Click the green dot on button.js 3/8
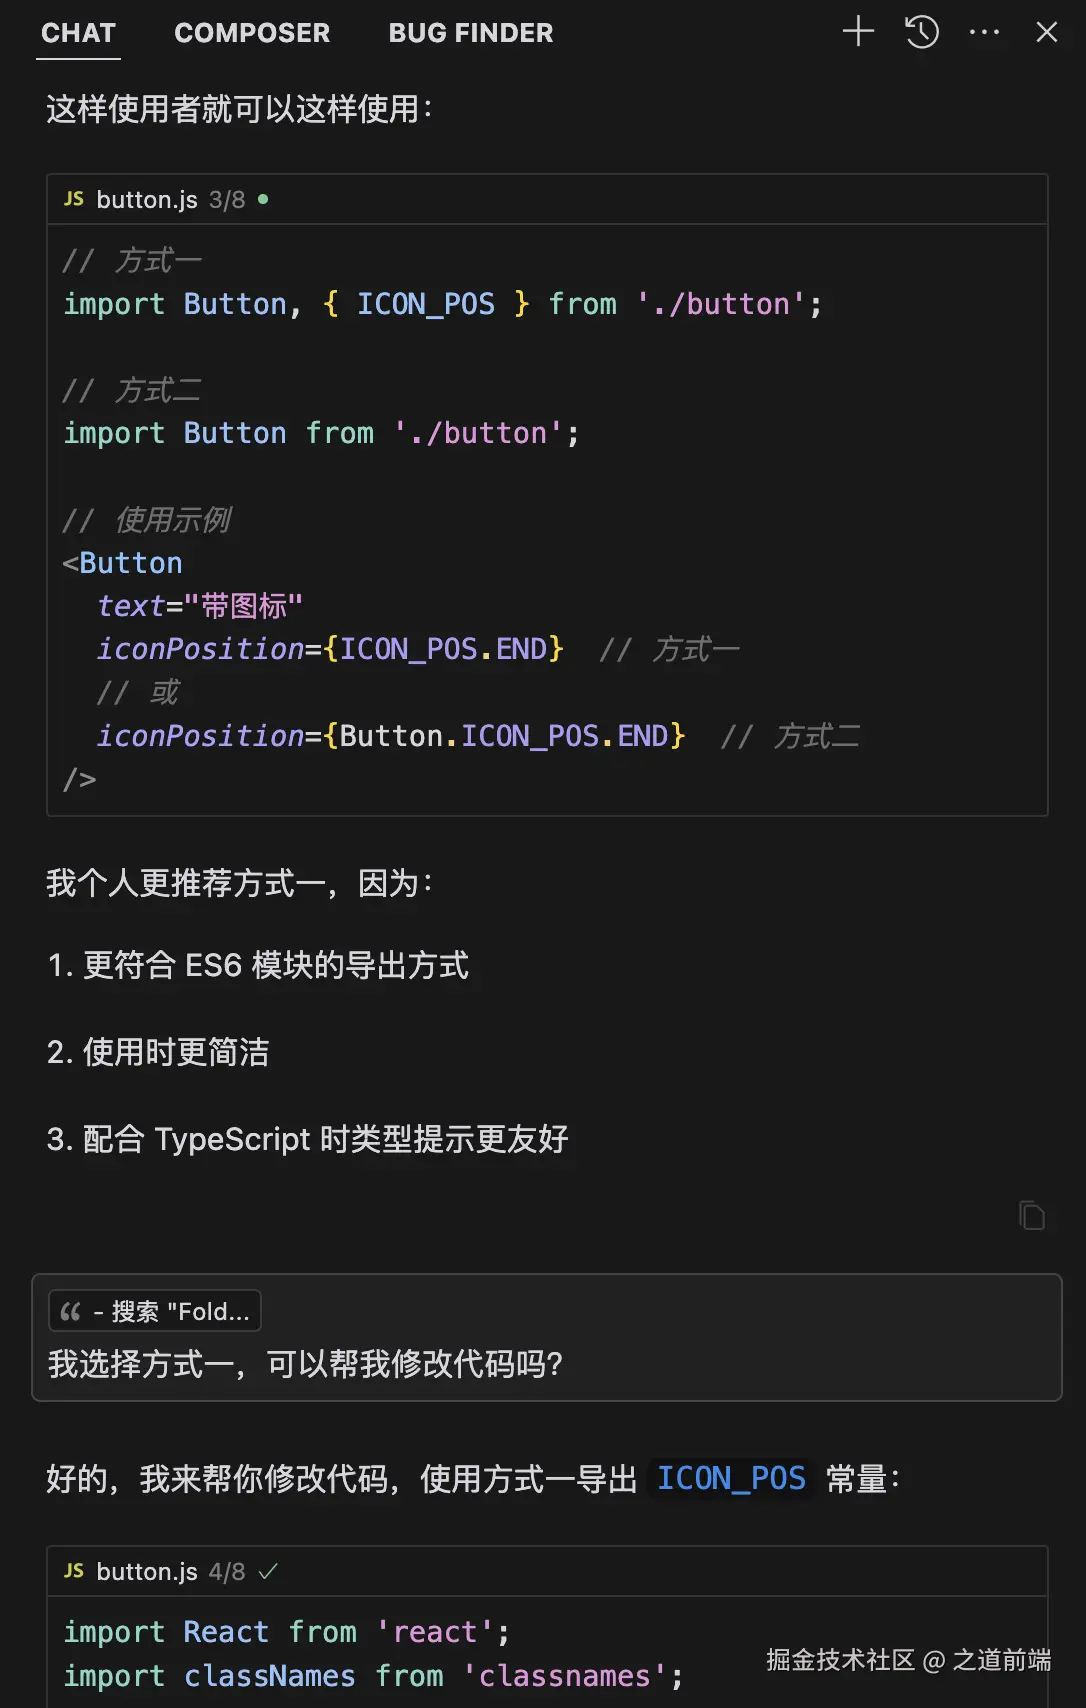Screen dimensions: 1086x1708 pos(263,199)
